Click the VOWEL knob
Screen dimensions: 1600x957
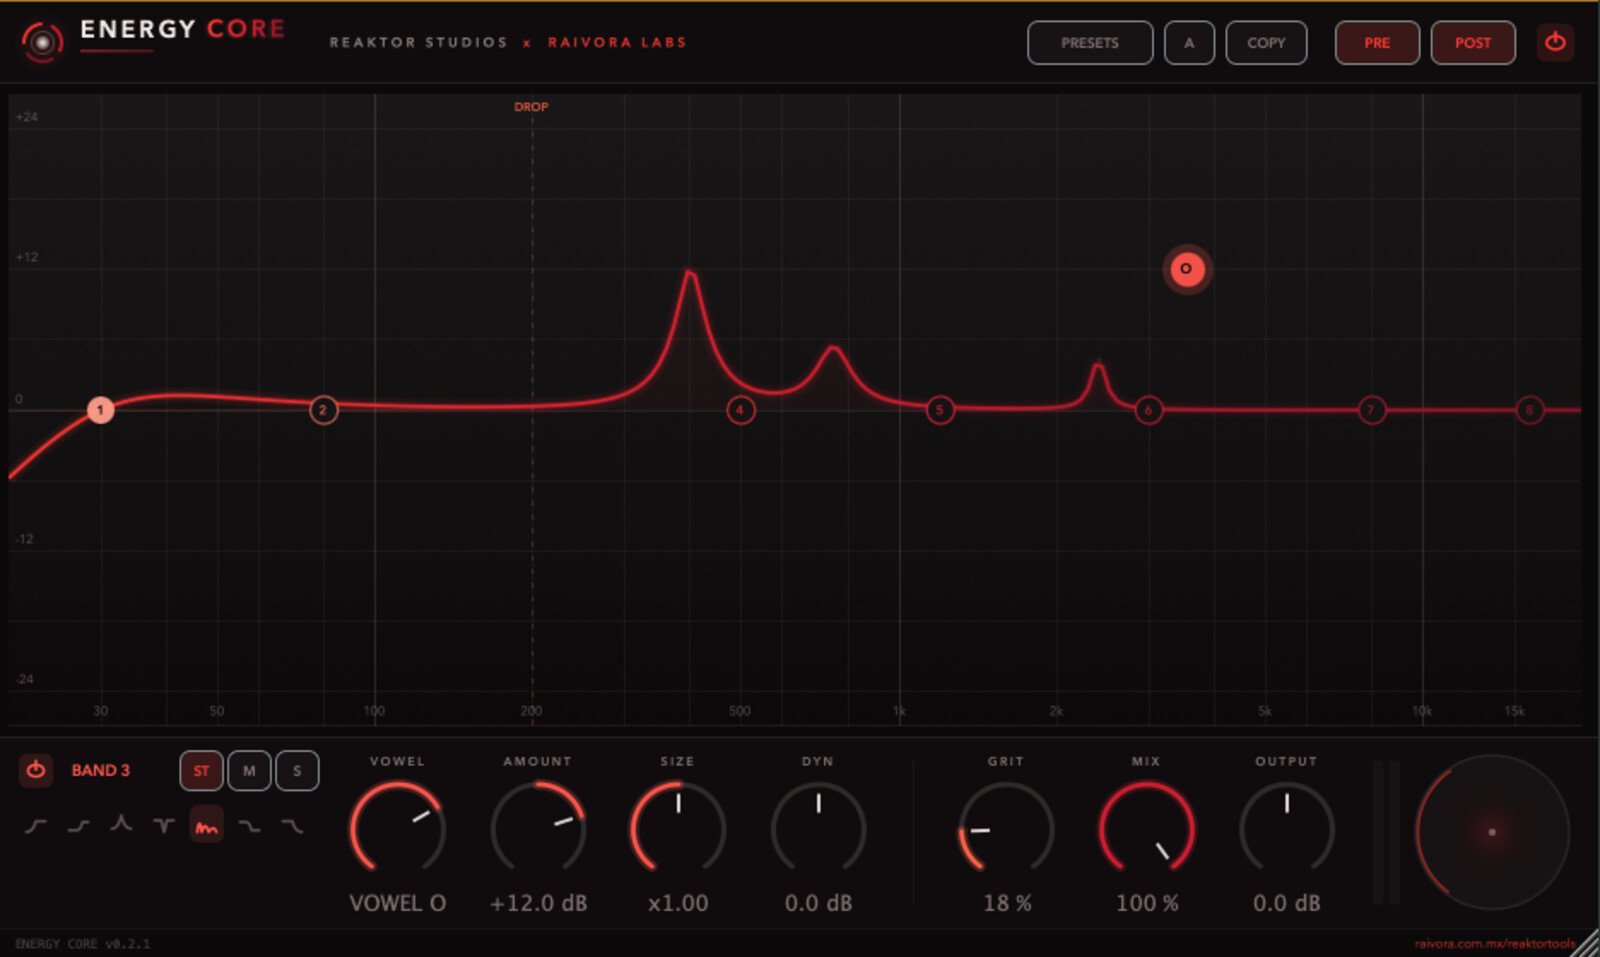pyautogui.click(x=397, y=829)
